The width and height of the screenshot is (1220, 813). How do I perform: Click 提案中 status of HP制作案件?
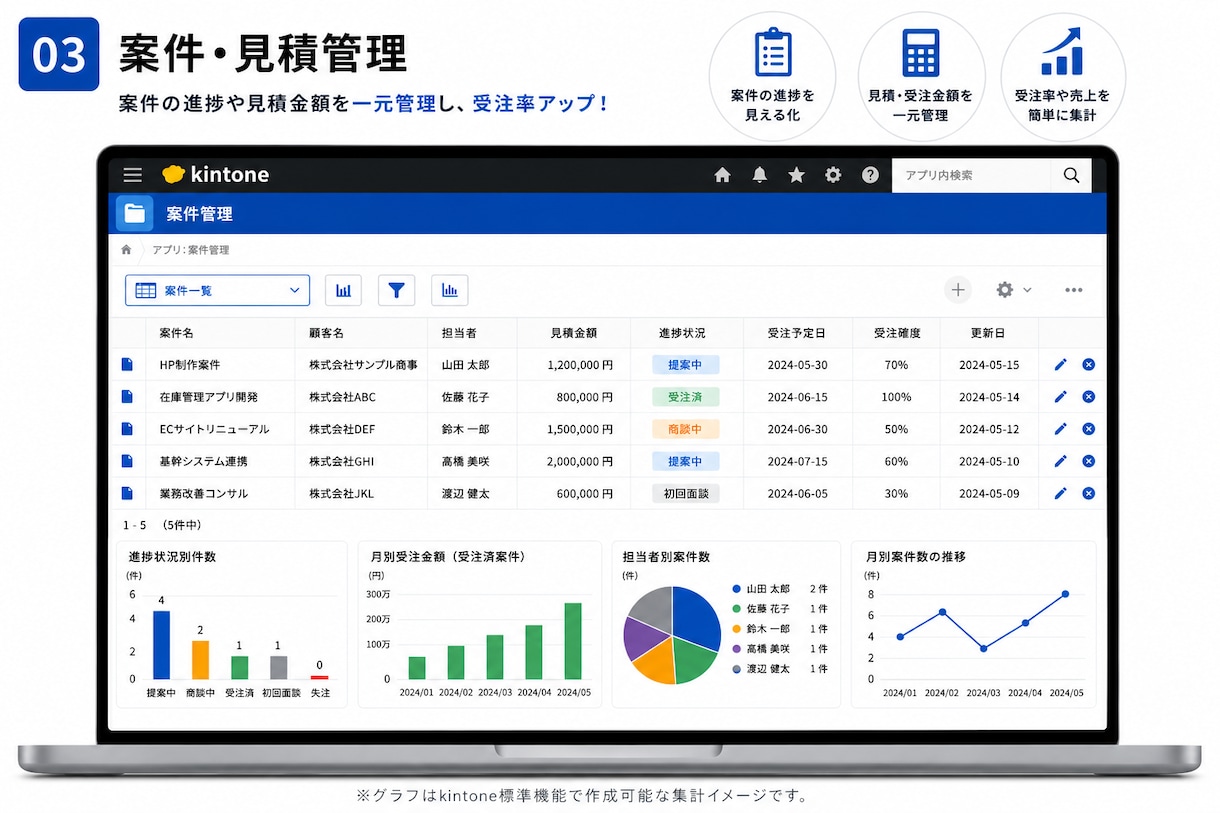(x=685, y=365)
